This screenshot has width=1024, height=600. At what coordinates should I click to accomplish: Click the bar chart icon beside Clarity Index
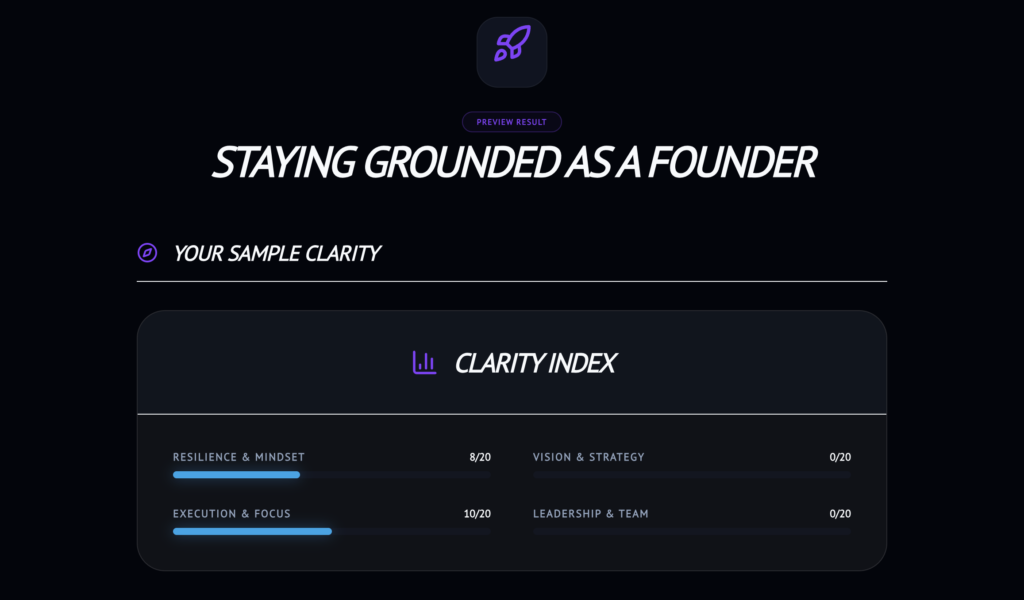point(424,362)
